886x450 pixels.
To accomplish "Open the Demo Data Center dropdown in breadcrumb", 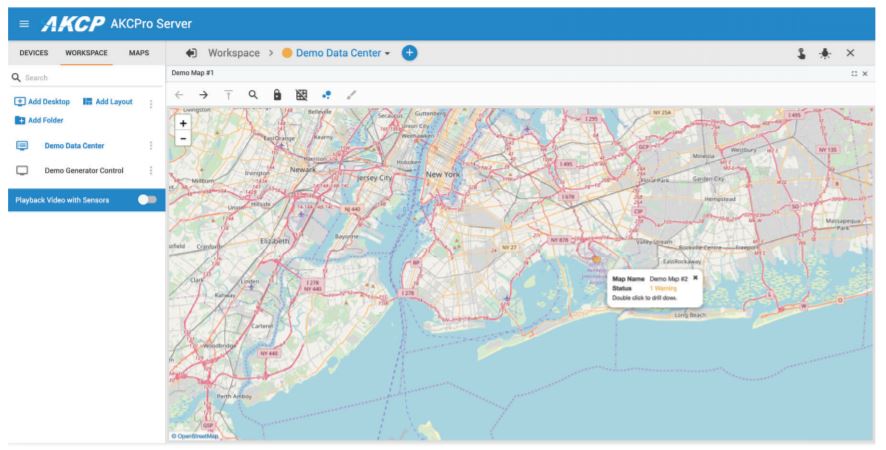I will pyautogui.click(x=387, y=53).
